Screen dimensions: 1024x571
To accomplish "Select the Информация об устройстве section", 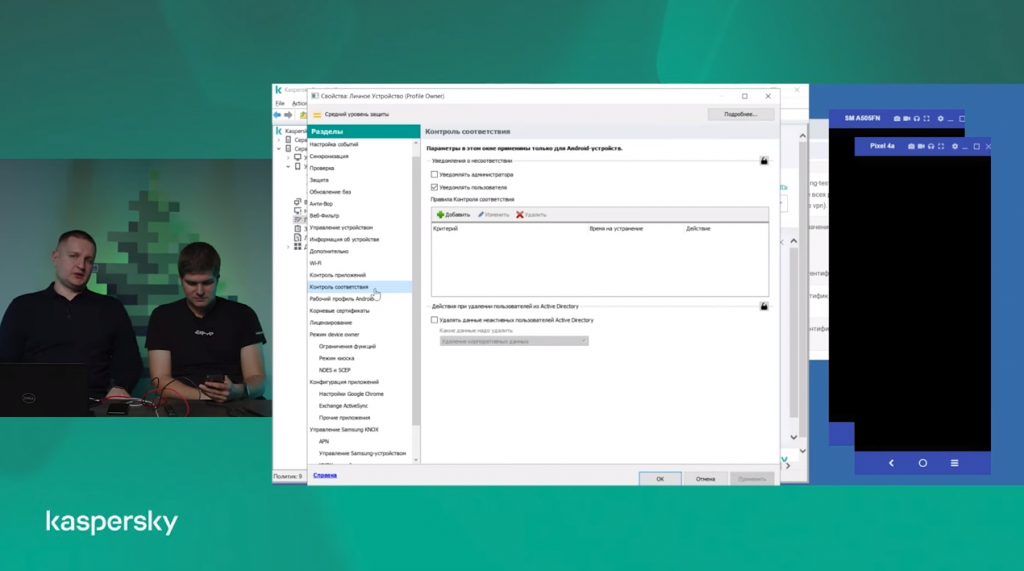I will (344, 239).
